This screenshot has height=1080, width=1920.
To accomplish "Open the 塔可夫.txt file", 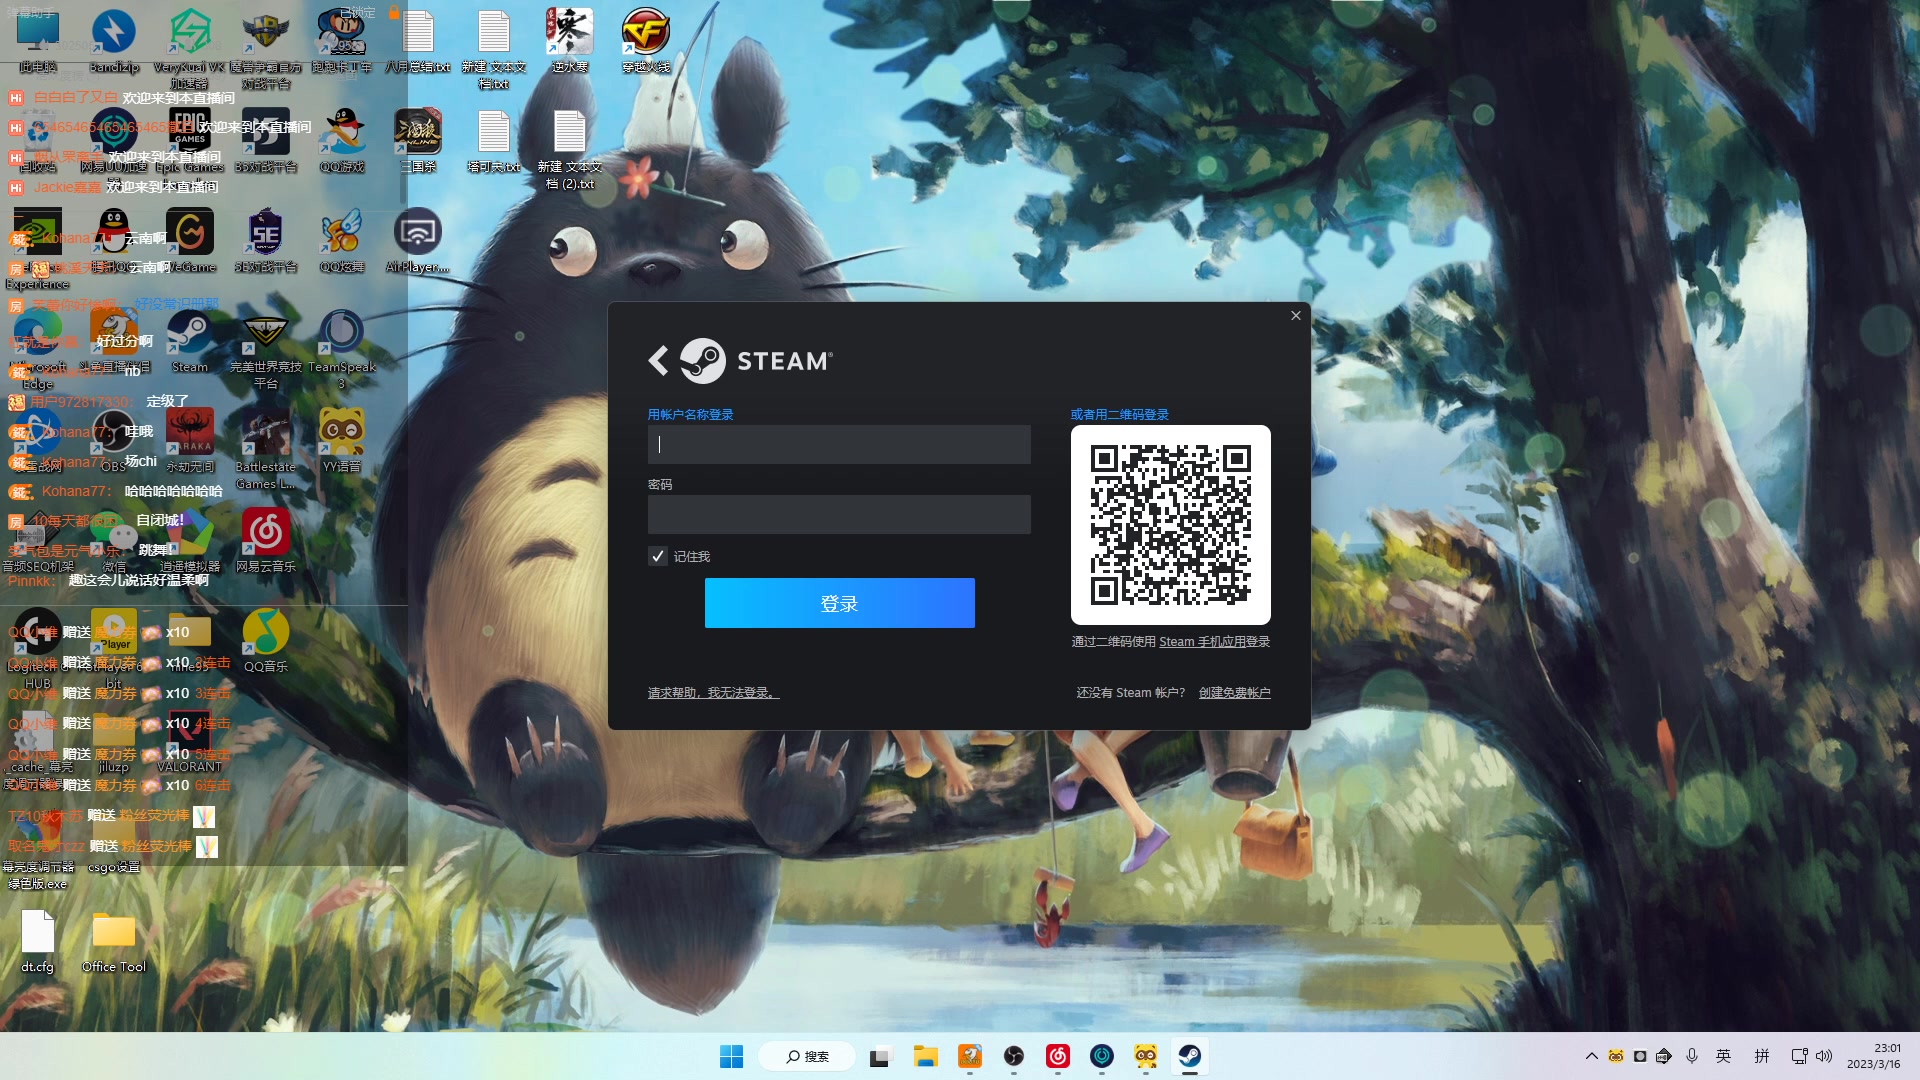I will click(494, 141).
